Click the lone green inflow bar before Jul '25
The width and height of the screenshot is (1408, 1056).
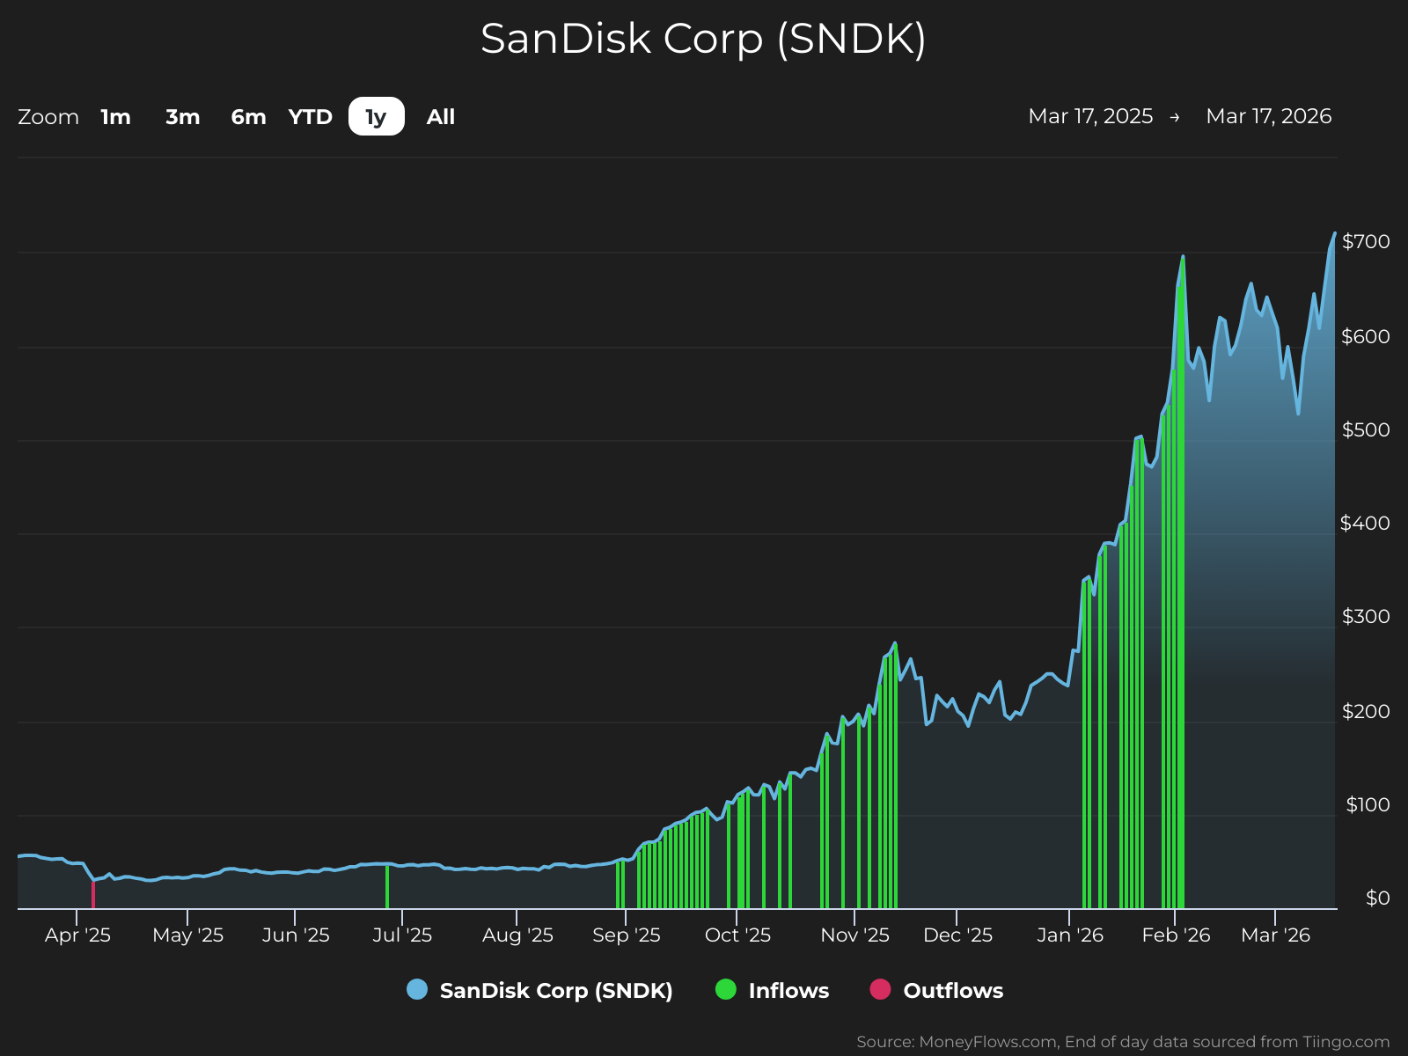pyautogui.click(x=387, y=886)
